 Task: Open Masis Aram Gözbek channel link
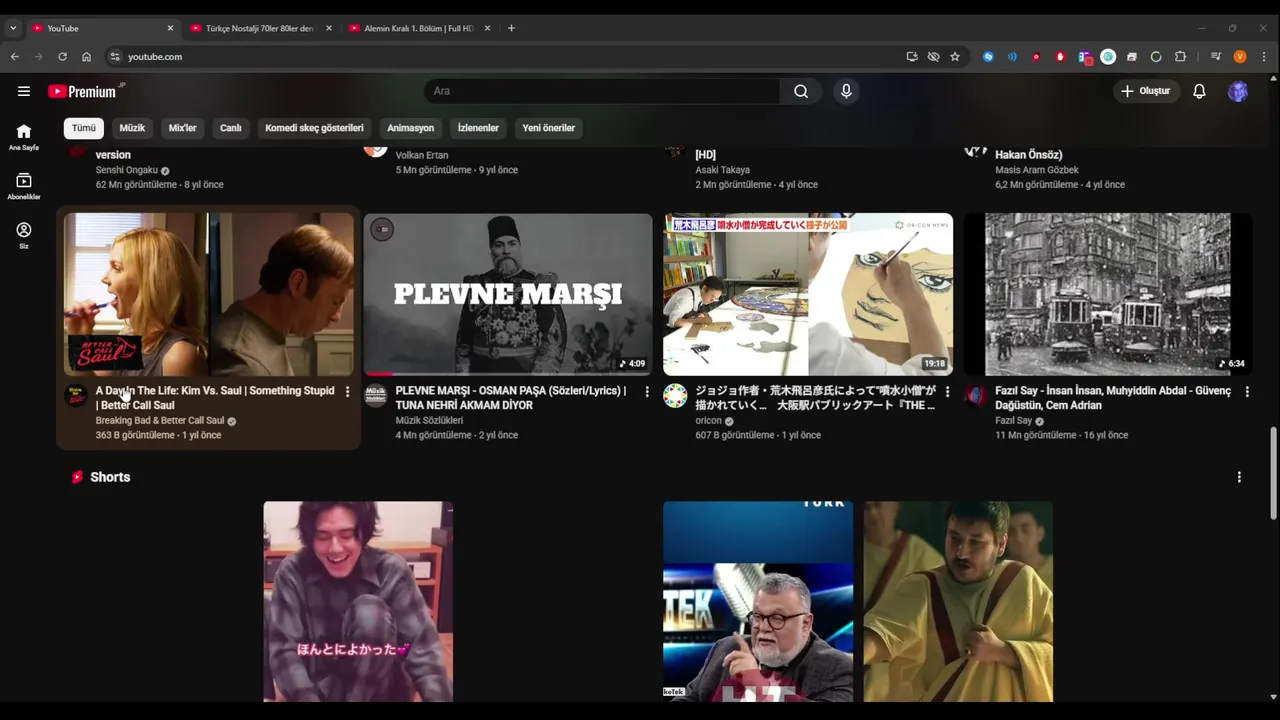click(1037, 170)
